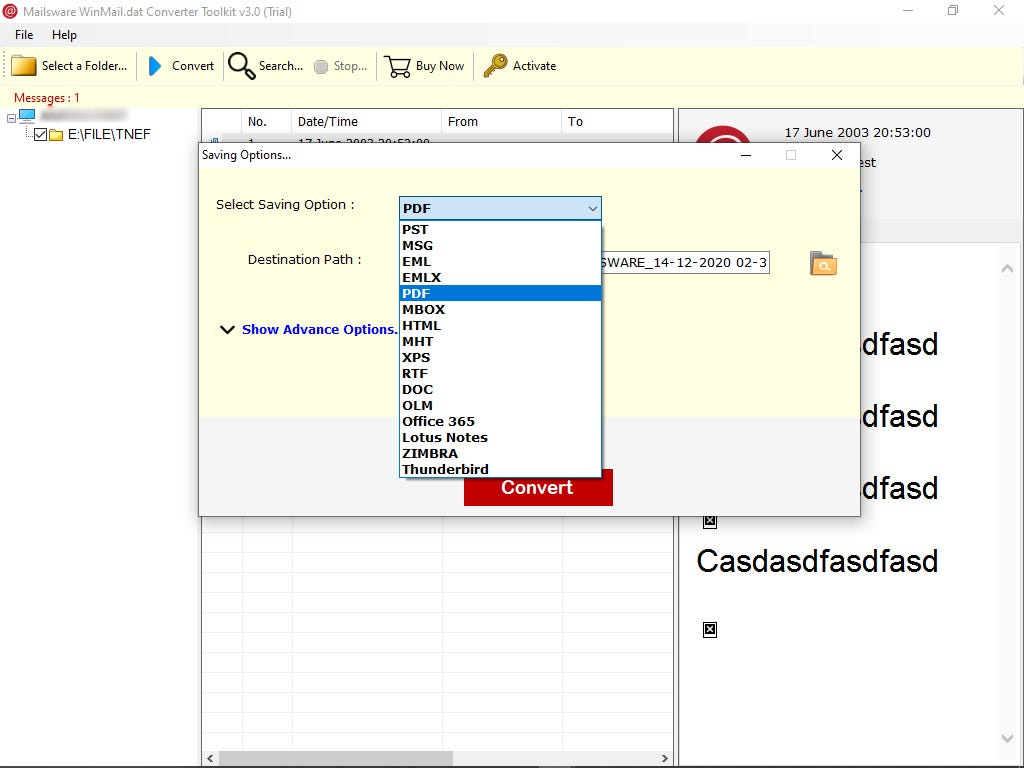Close the Saving Options dialog
Viewport: 1024px width, 768px height.
(x=837, y=155)
